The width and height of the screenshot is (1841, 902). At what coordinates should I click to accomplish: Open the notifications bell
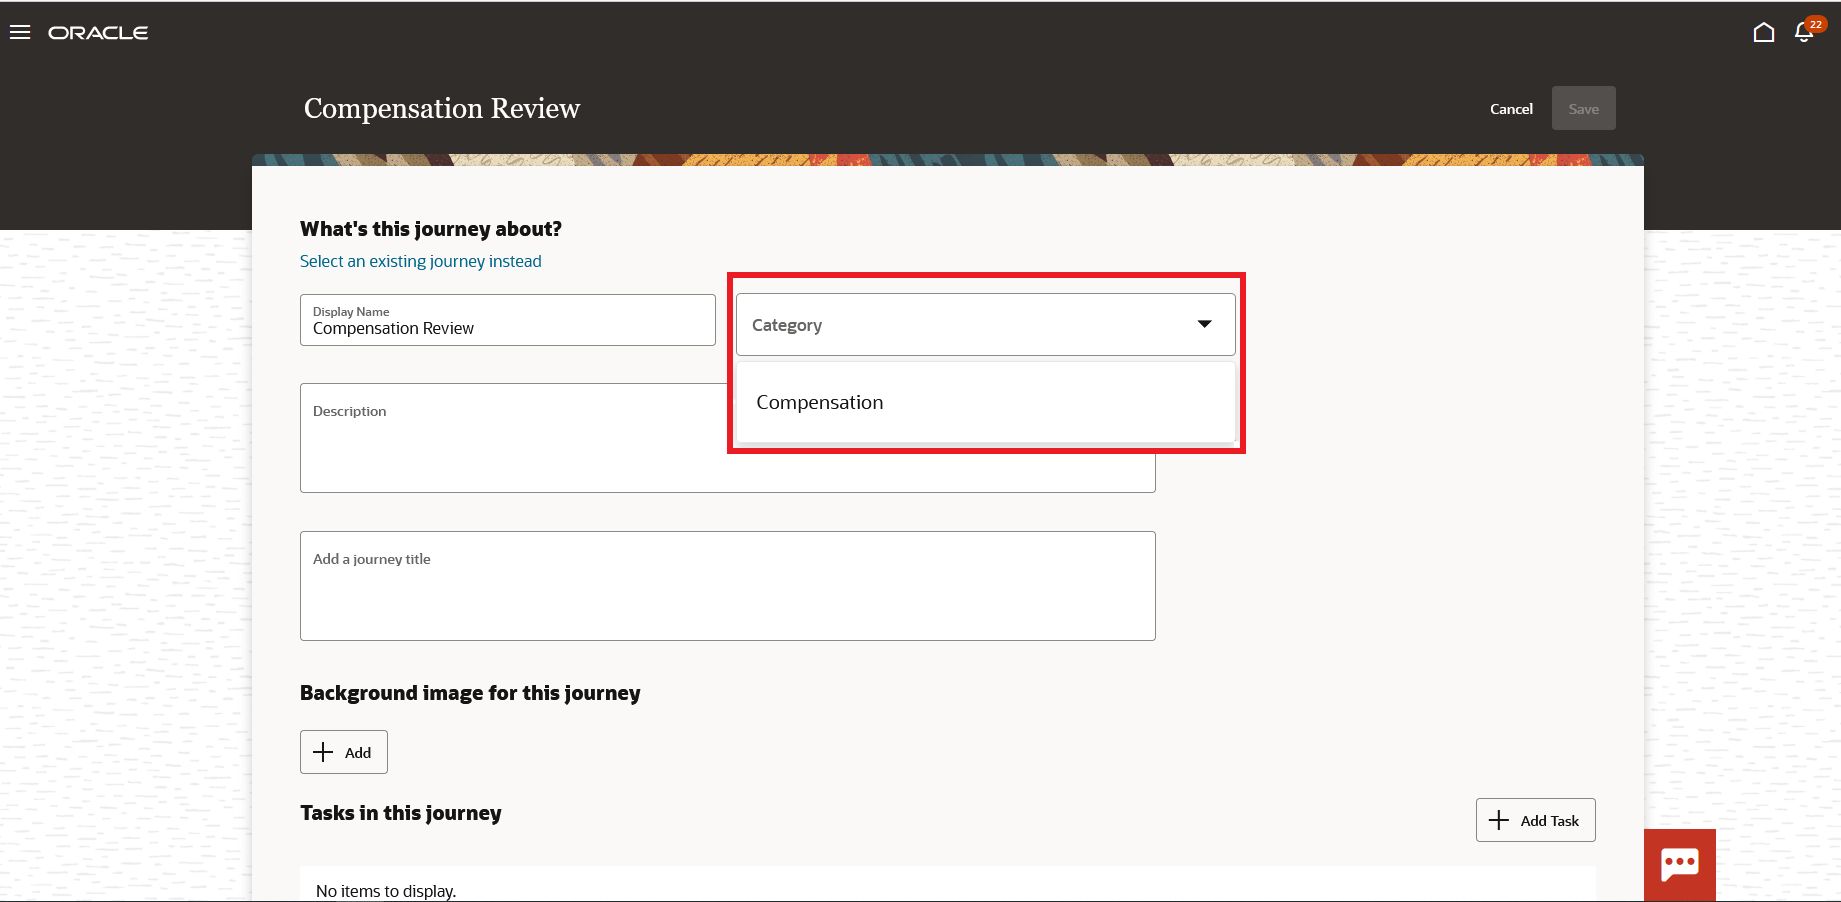[1804, 33]
